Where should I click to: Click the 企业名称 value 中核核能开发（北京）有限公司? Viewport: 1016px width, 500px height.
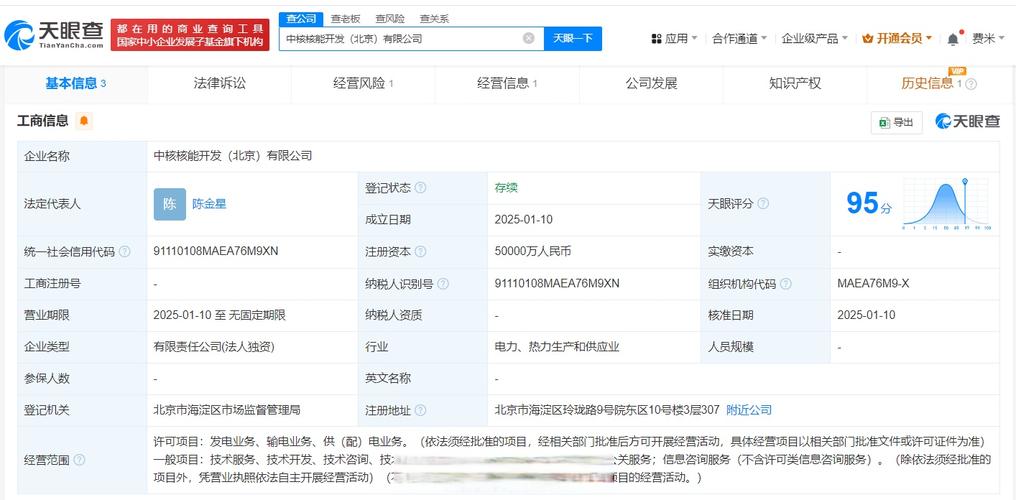(233, 156)
